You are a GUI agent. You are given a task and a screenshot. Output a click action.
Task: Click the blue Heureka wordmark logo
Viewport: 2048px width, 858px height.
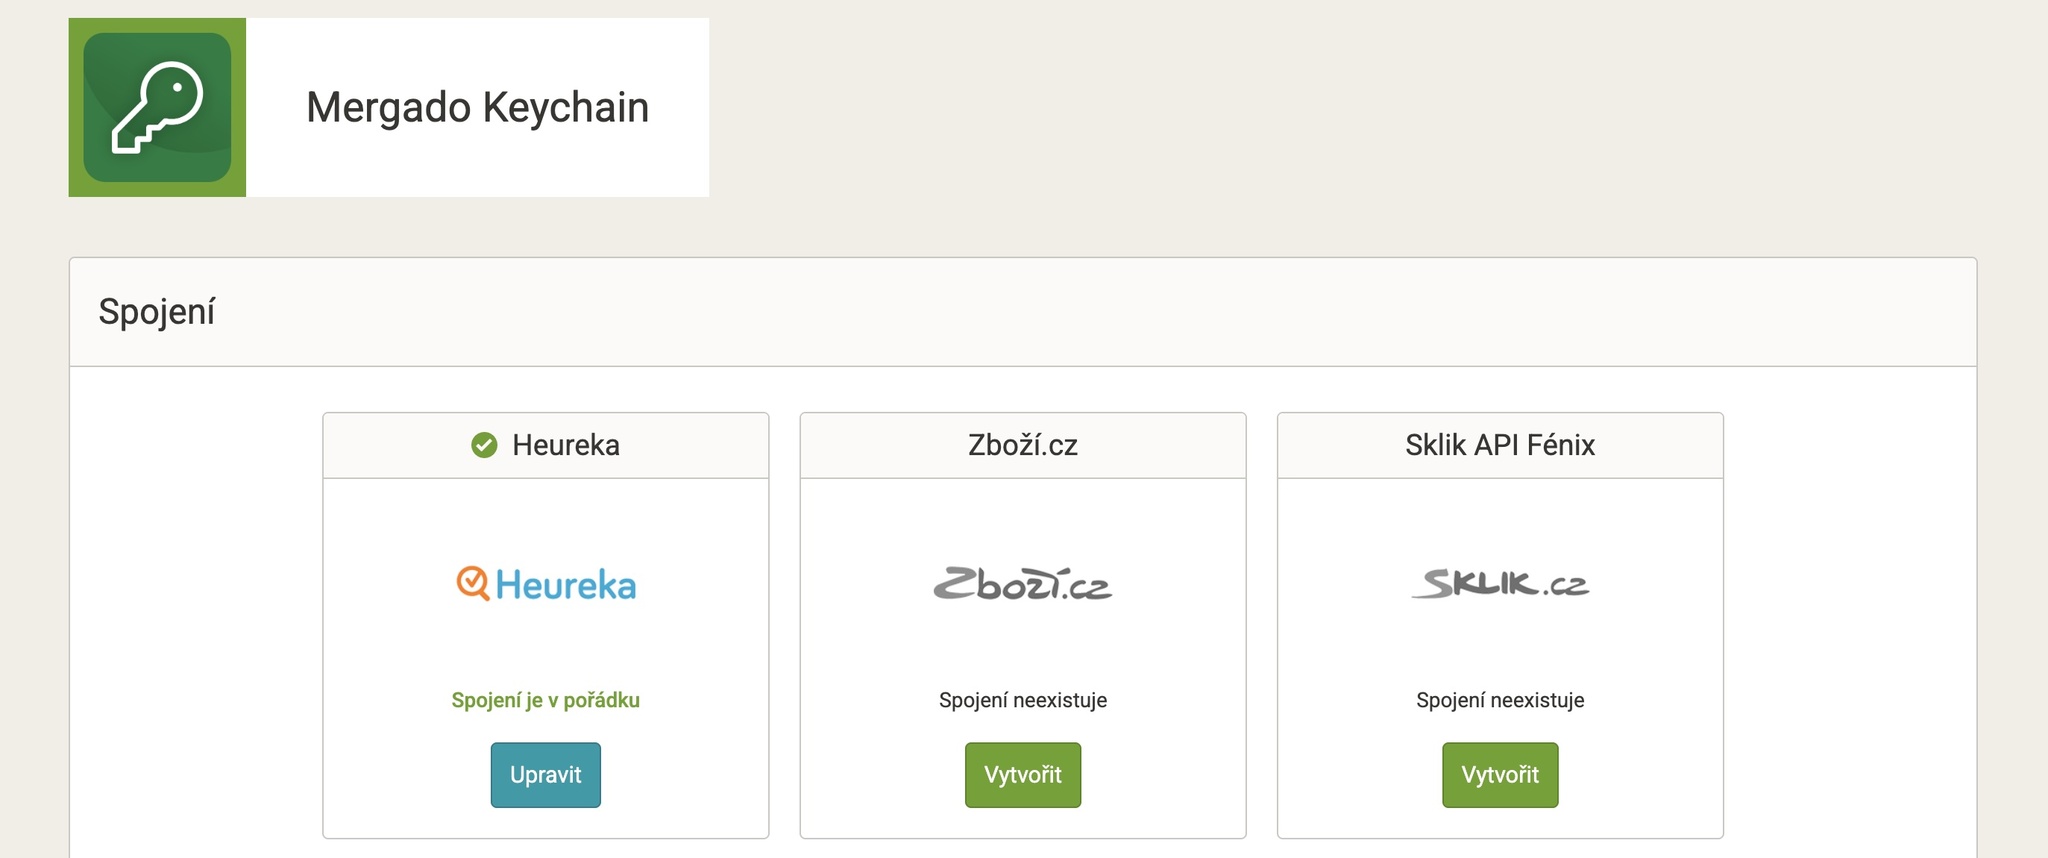click(x=566, y=585)
